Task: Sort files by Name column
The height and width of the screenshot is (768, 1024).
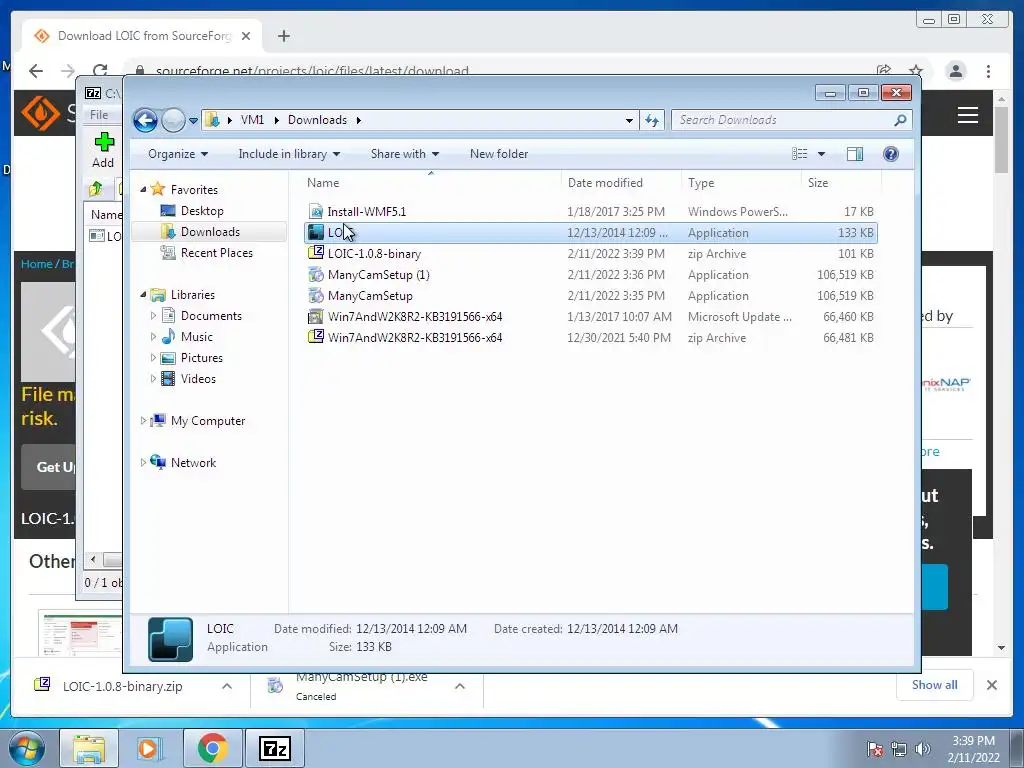Action: coord(431,183)
